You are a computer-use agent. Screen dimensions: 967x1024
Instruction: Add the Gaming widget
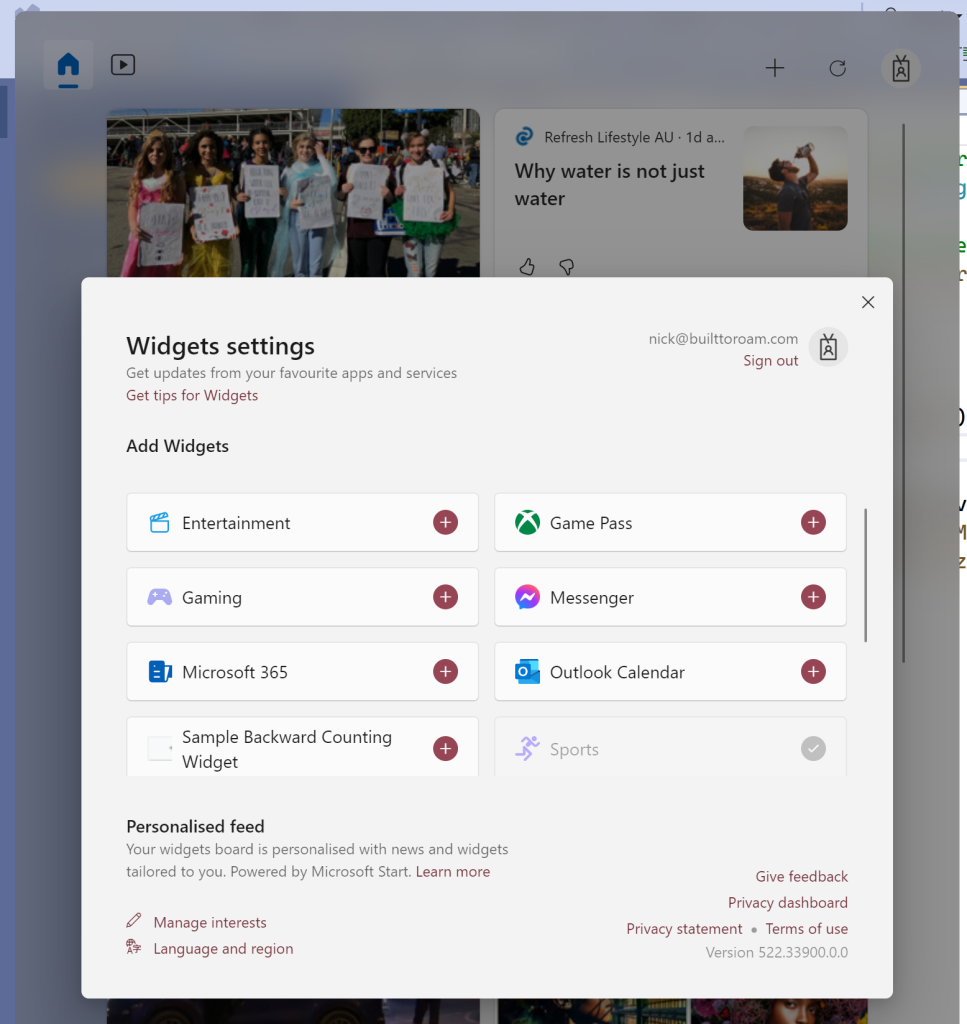445,597
